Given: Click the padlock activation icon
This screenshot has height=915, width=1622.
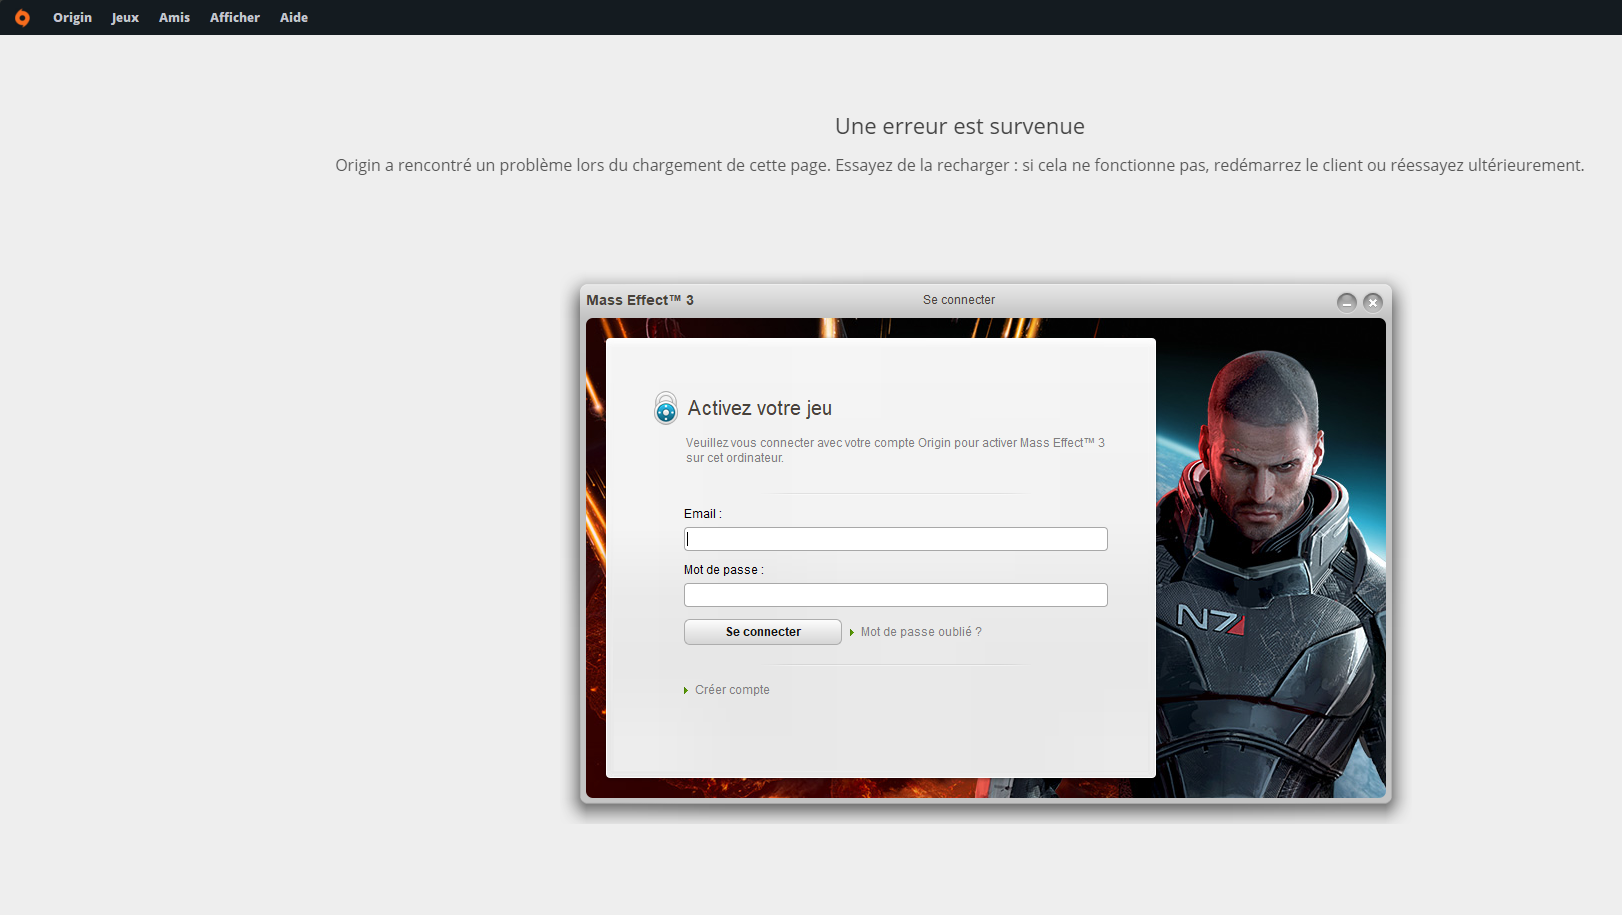Looking at the screenshot, I should (x=666, y=408).
